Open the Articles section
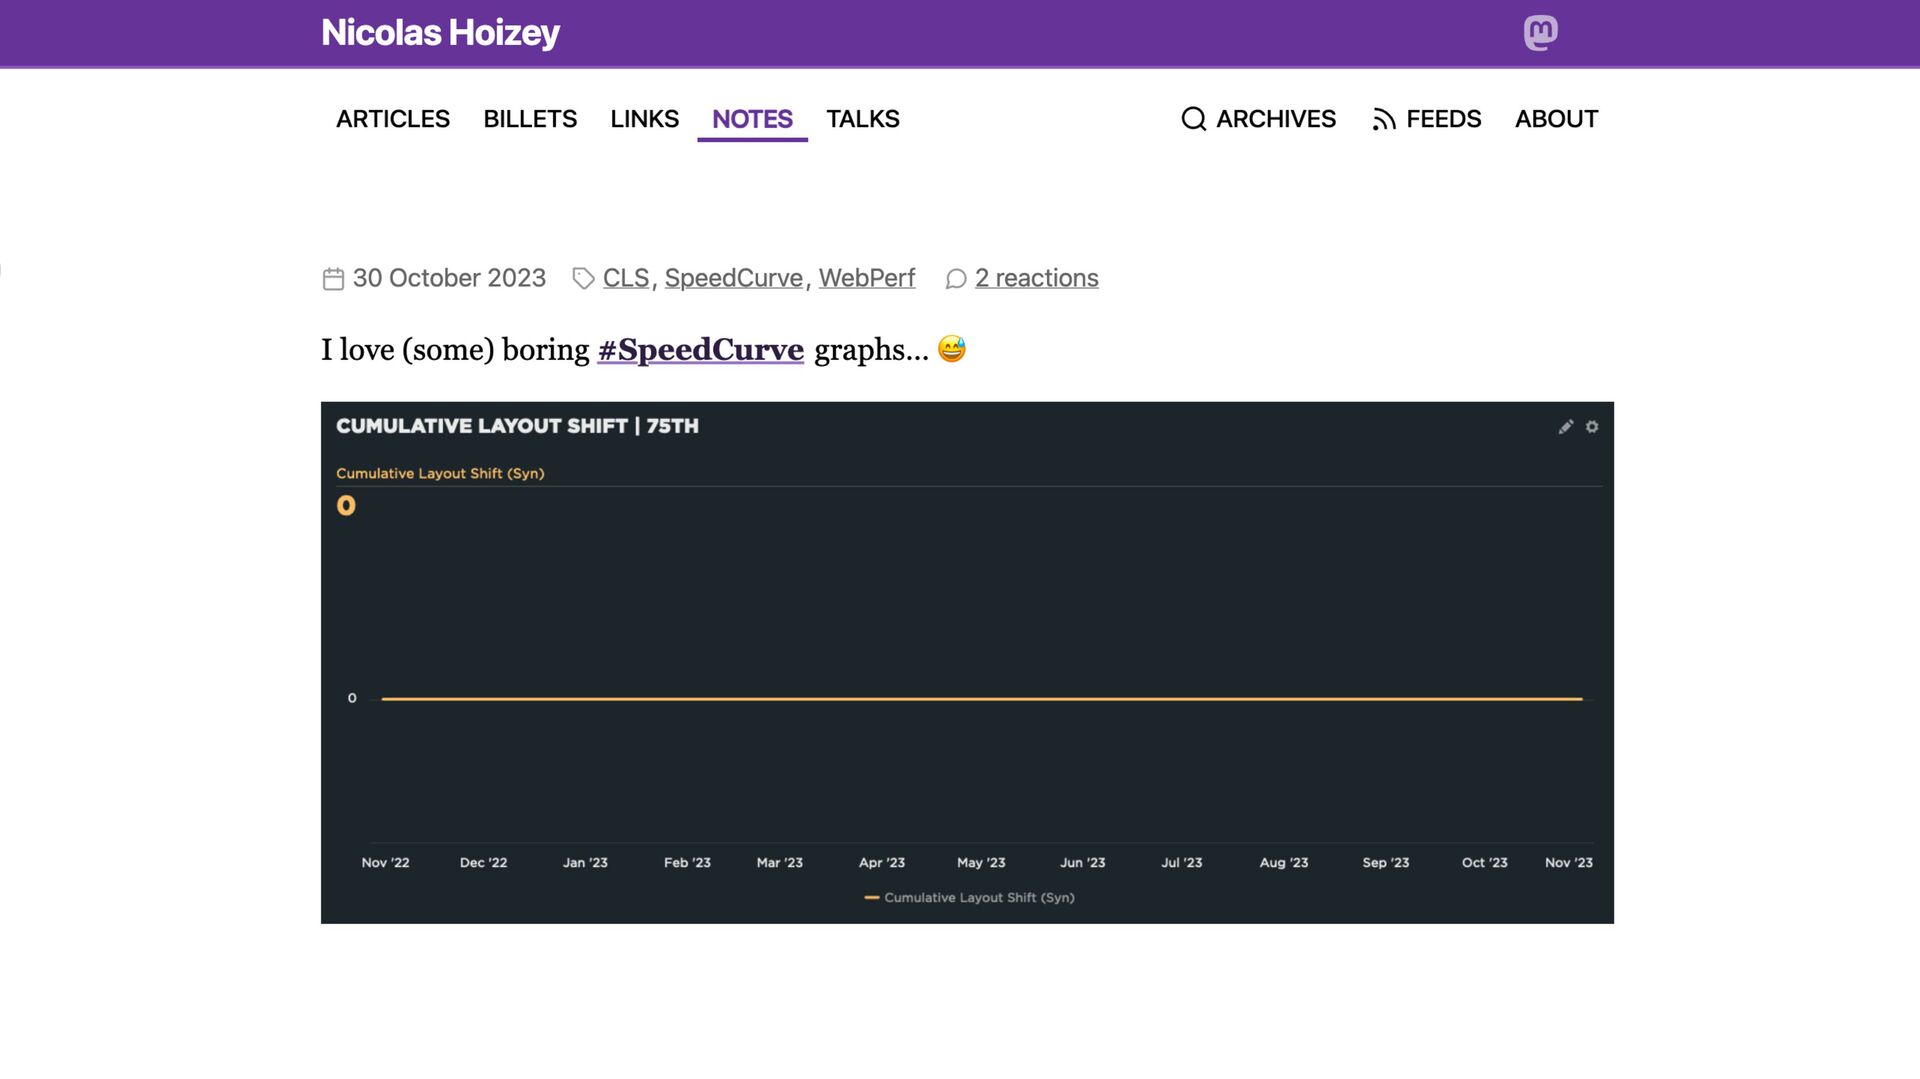The image size is (1920, 1079). [393, 119]
